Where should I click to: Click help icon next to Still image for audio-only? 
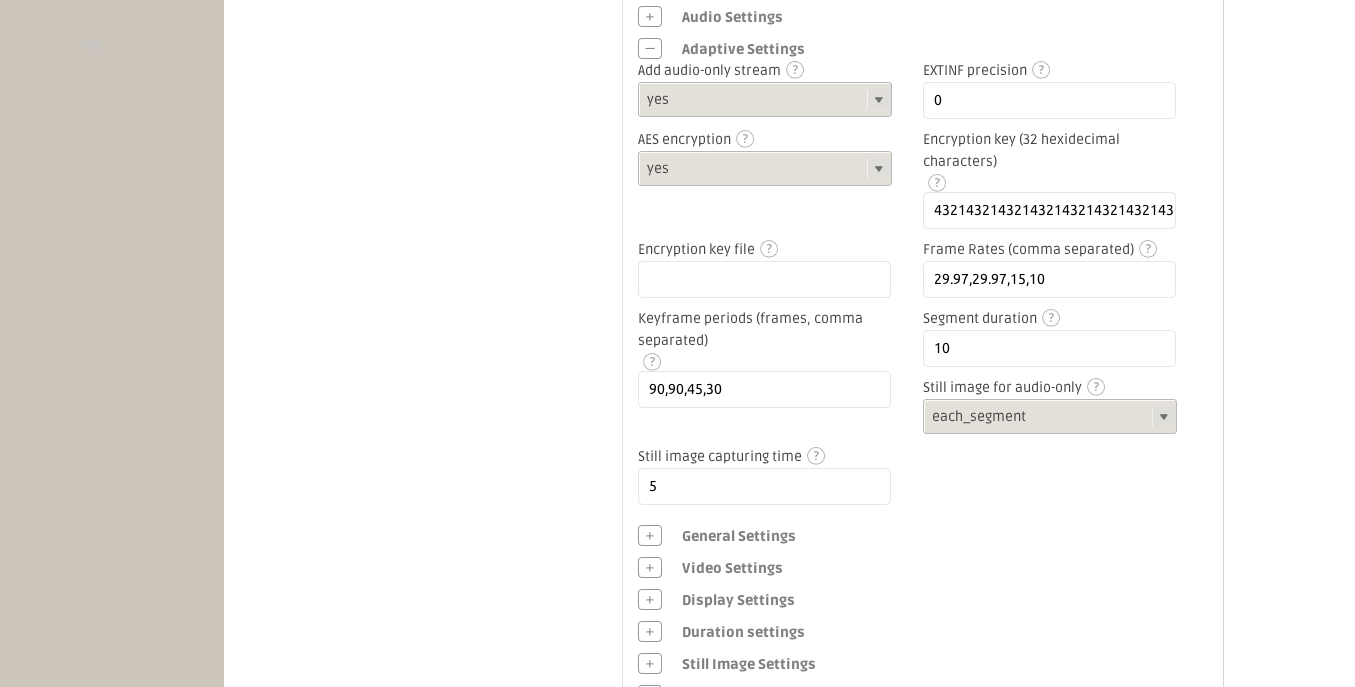click(x=1096, y=387)
